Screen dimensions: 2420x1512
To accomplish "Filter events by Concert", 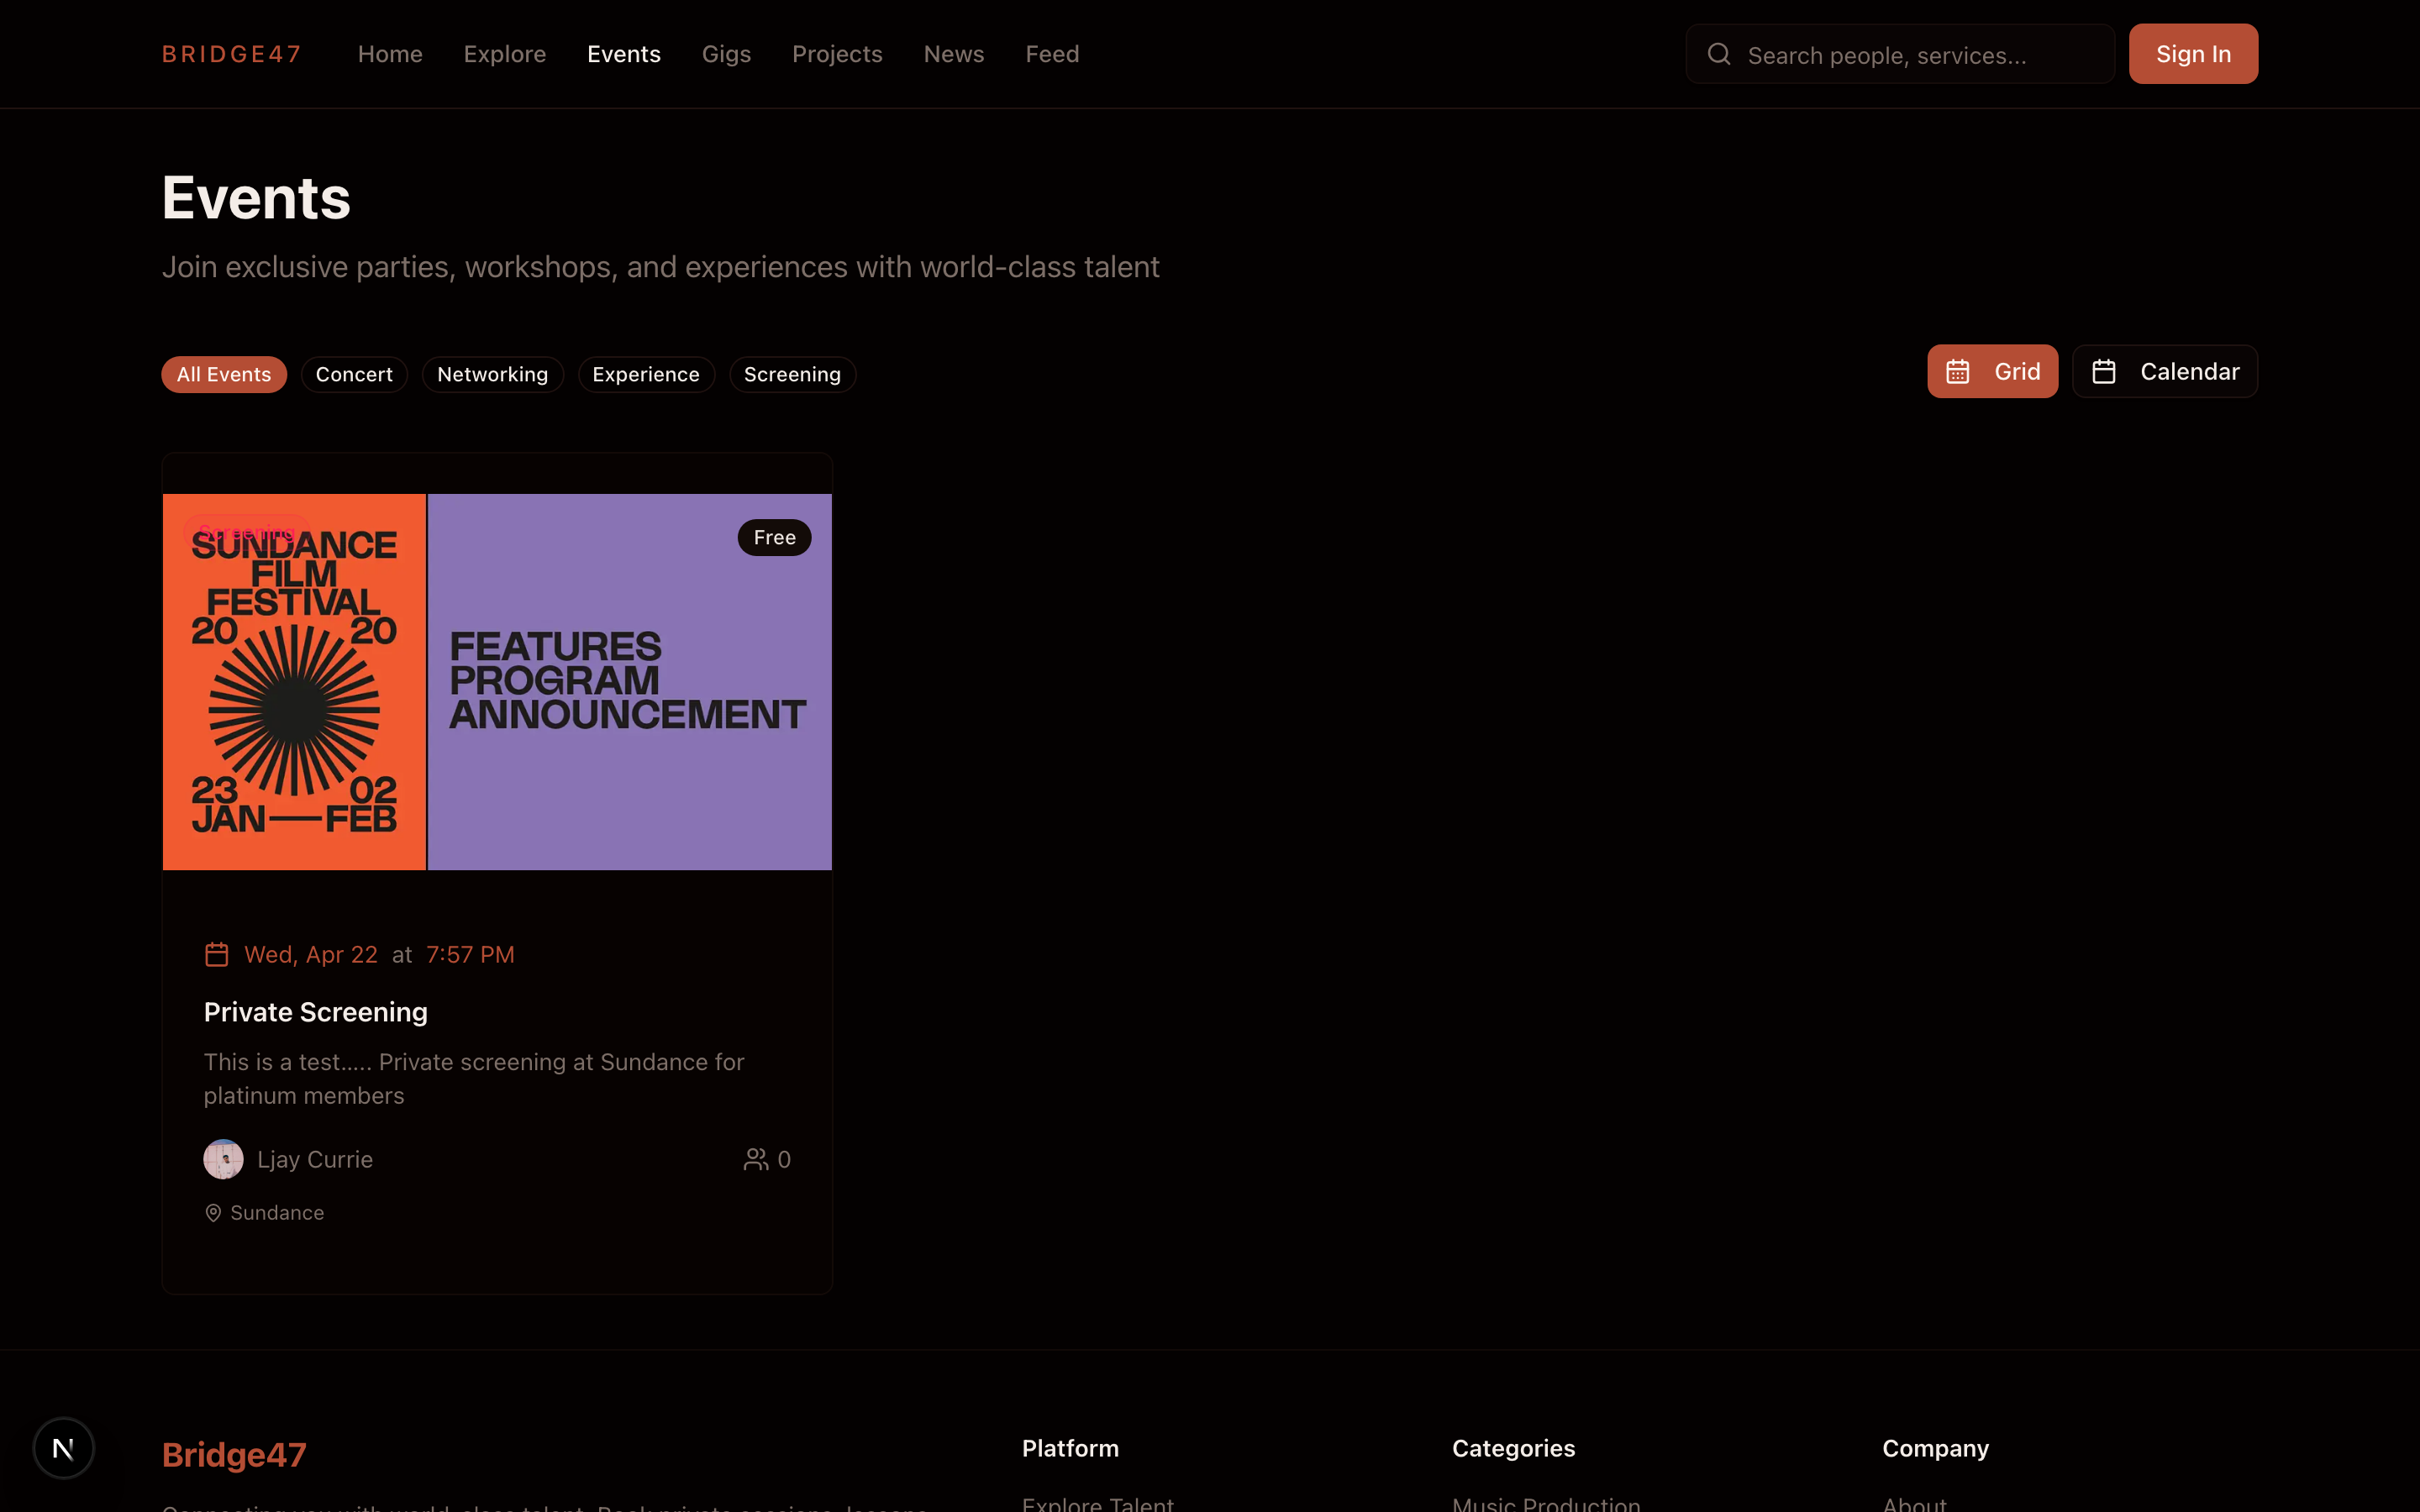I will click(x=354, y=375).
